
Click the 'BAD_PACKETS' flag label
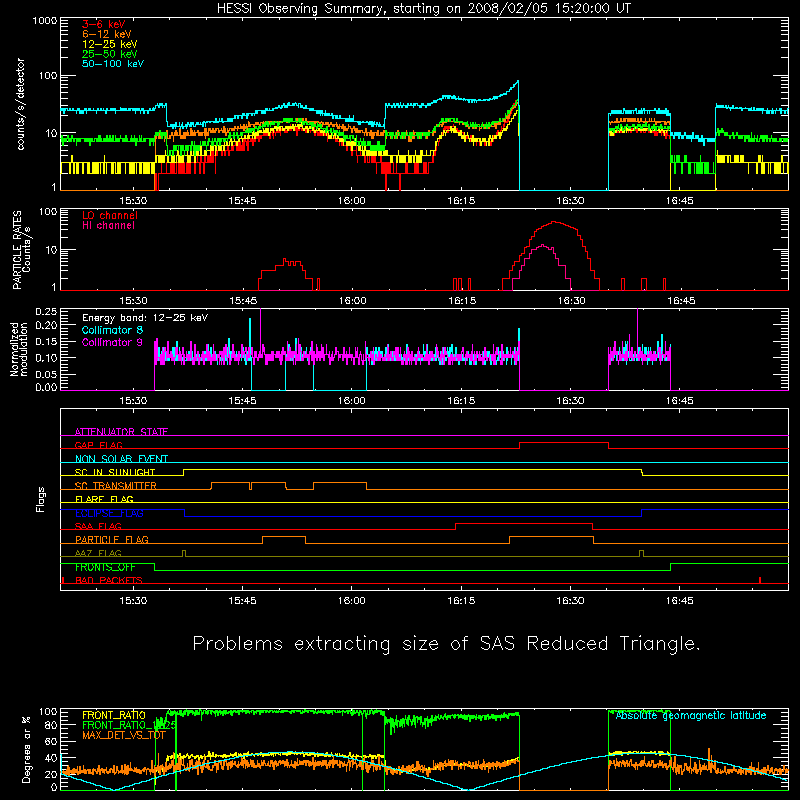click(109, 580)
